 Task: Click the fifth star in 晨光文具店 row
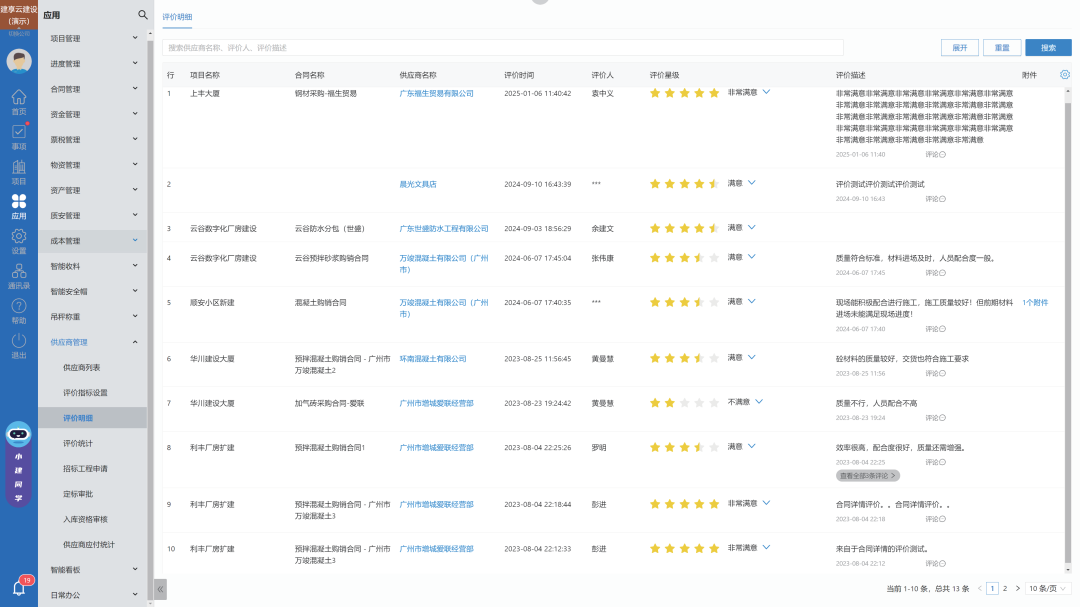(714, 184)
